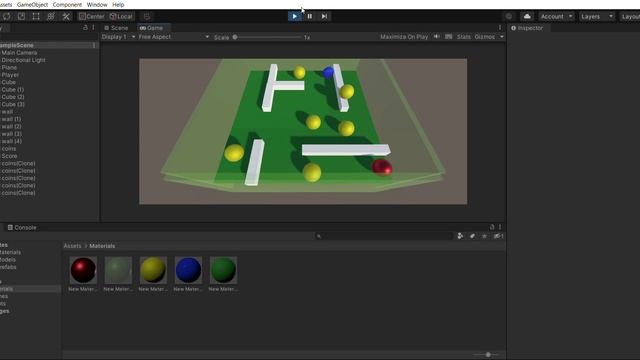Click the Project search field

point(384,236)
